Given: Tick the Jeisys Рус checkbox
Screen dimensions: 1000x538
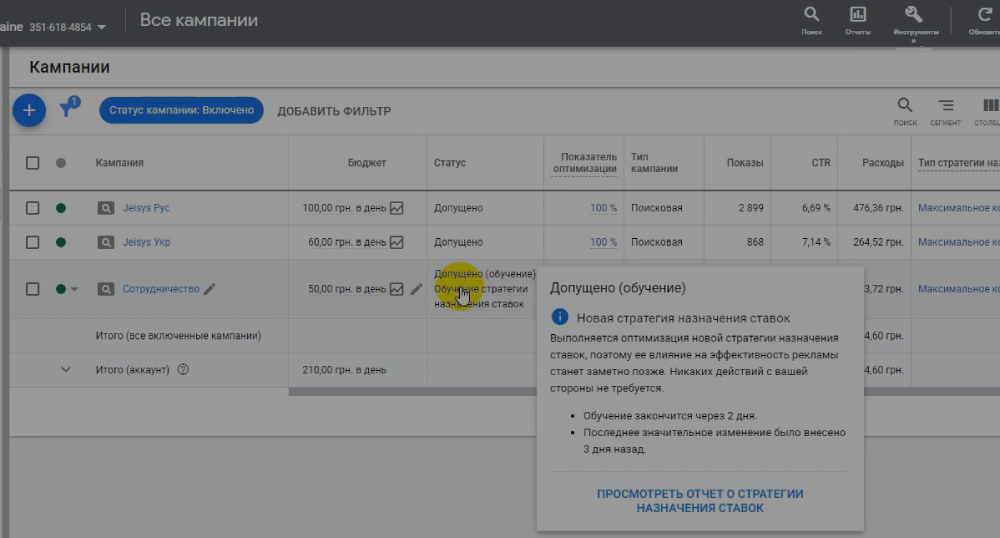Looking at the screenshot, I should [33, 208].
